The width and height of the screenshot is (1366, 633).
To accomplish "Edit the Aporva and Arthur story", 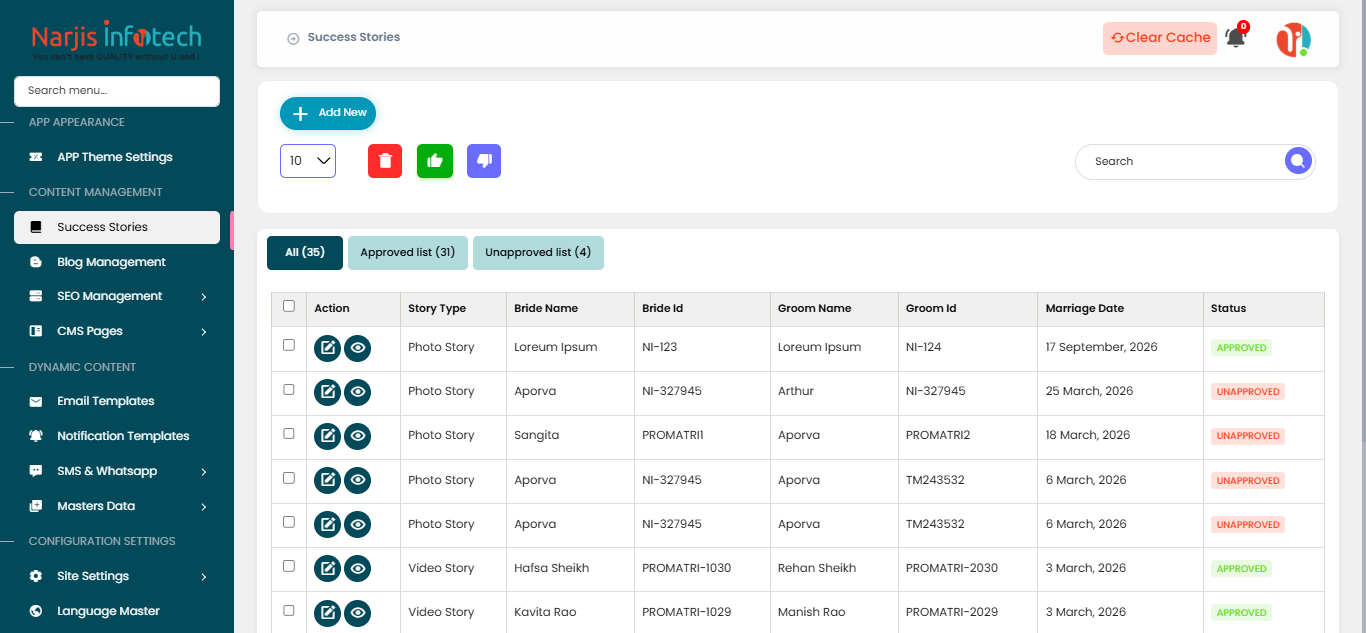I will coord(327,392).
